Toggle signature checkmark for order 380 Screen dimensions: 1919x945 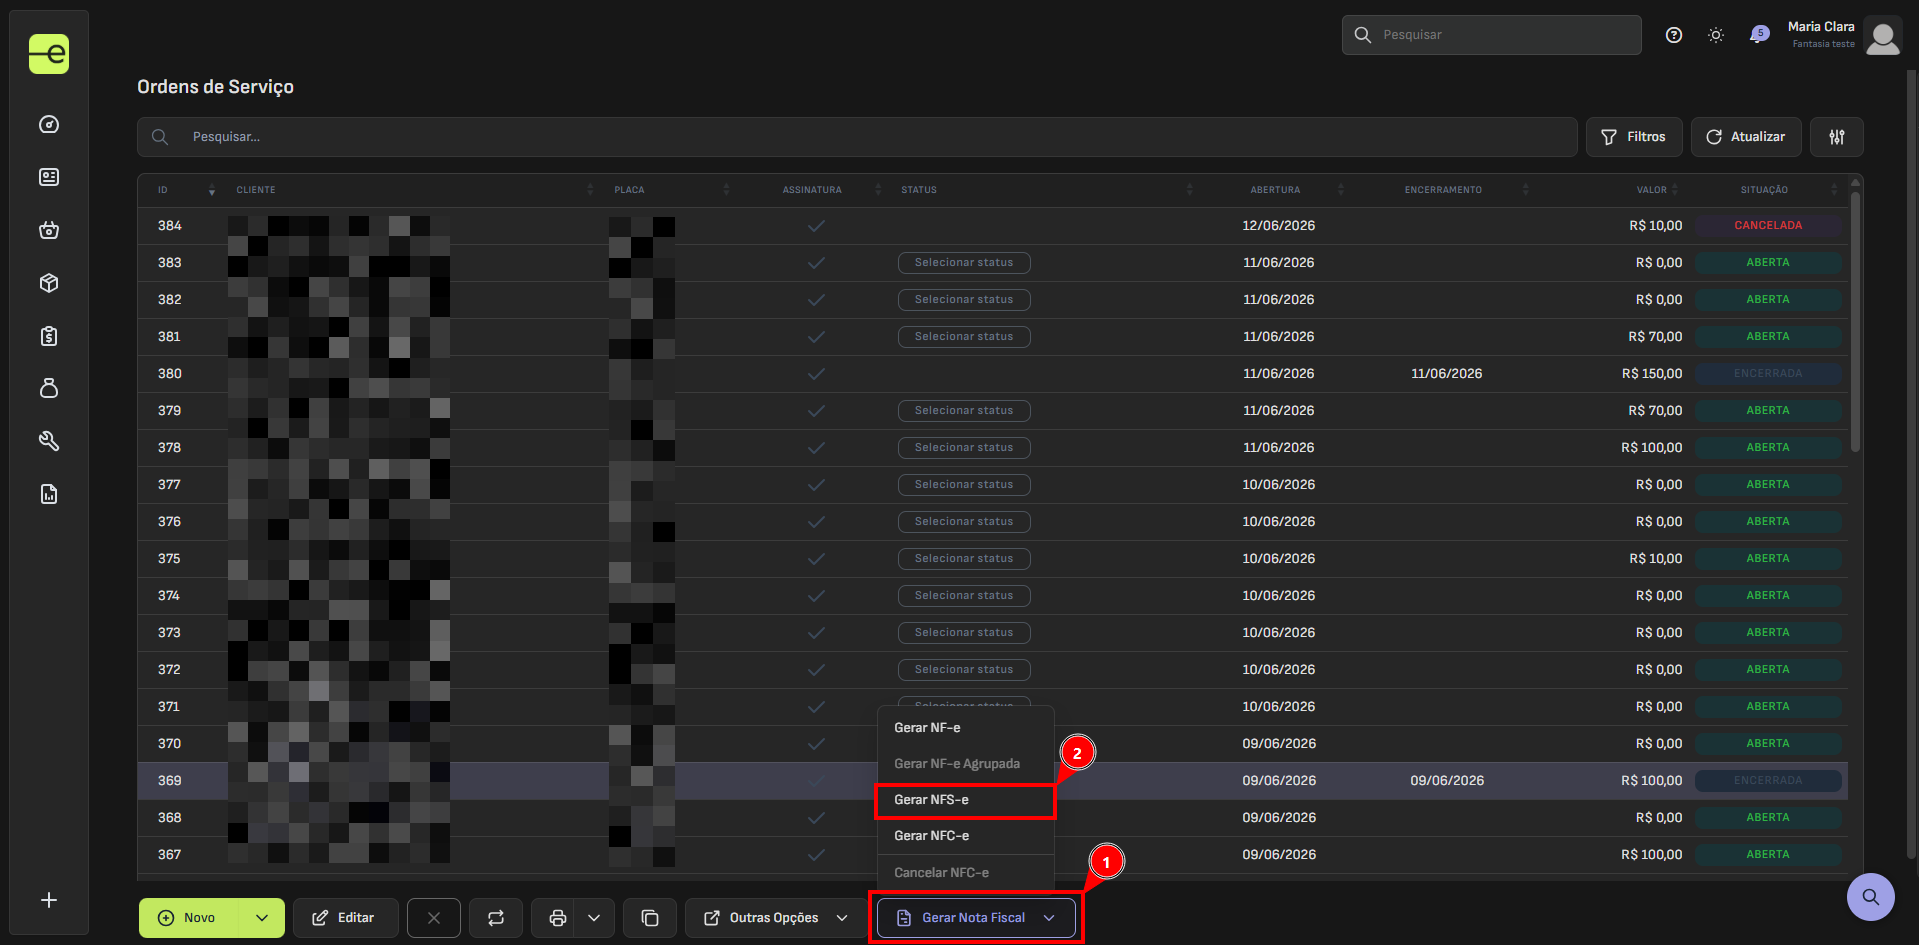[816, 374]
